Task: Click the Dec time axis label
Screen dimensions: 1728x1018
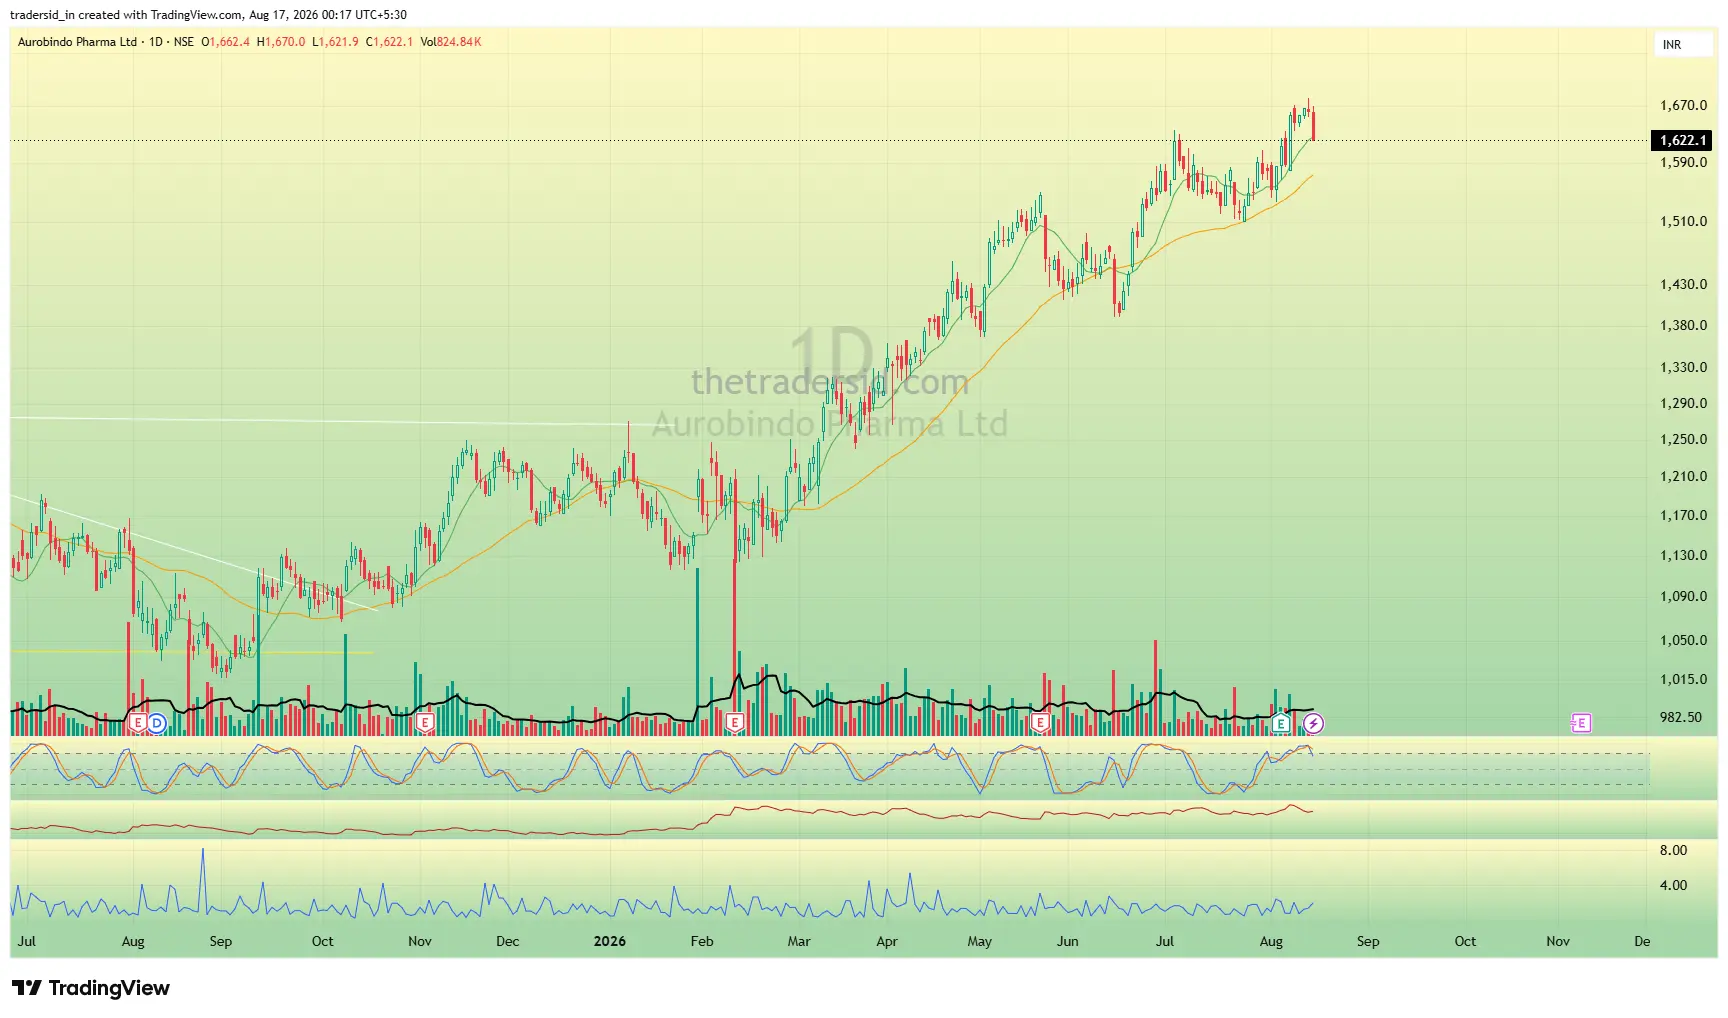Action: click(x=507, y=941)
